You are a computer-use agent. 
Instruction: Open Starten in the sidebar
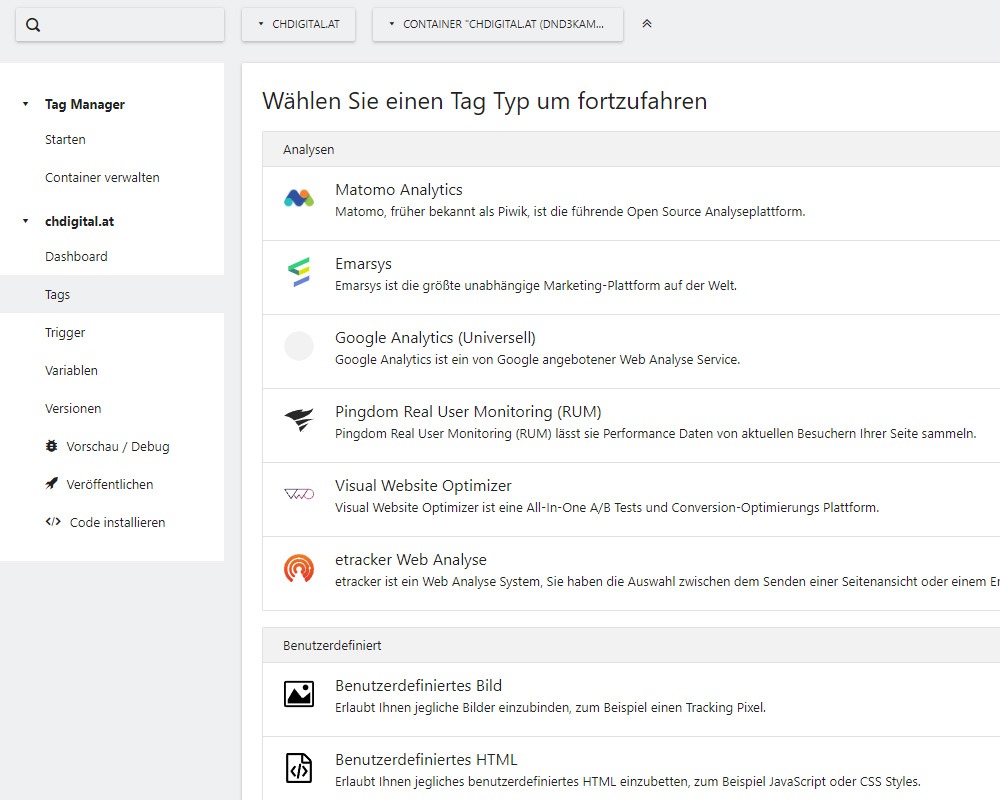[x=65, y=140]
